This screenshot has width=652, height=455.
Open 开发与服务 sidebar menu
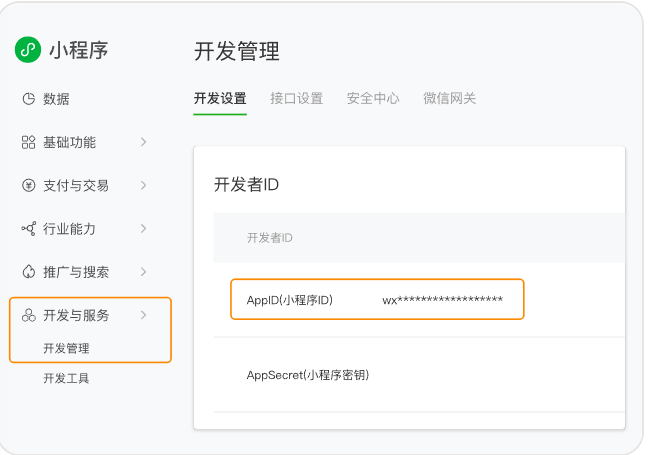click(x=76, y=315)
